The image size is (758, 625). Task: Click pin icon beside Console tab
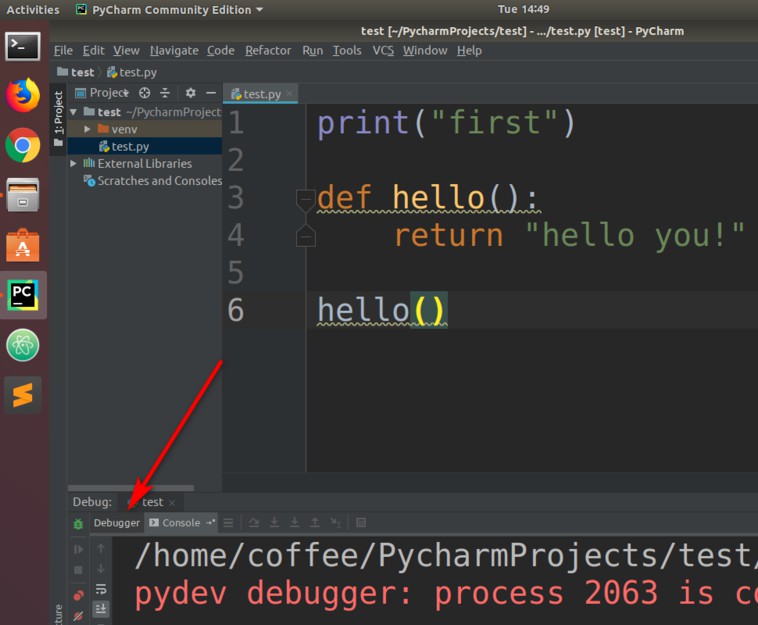pos(210,523)
